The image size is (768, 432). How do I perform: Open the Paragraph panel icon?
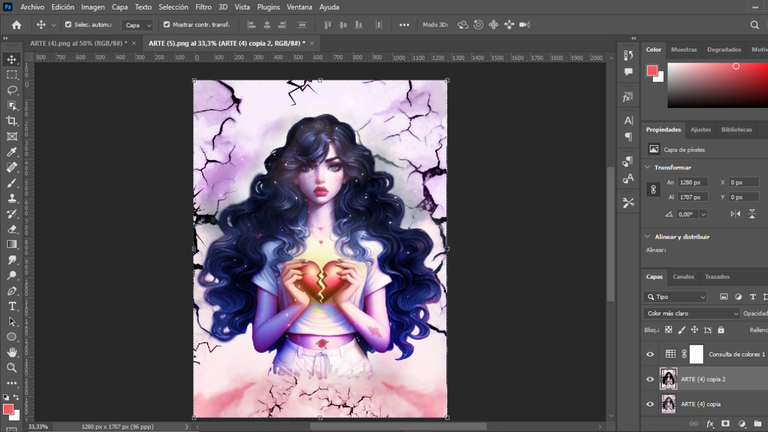628,137
